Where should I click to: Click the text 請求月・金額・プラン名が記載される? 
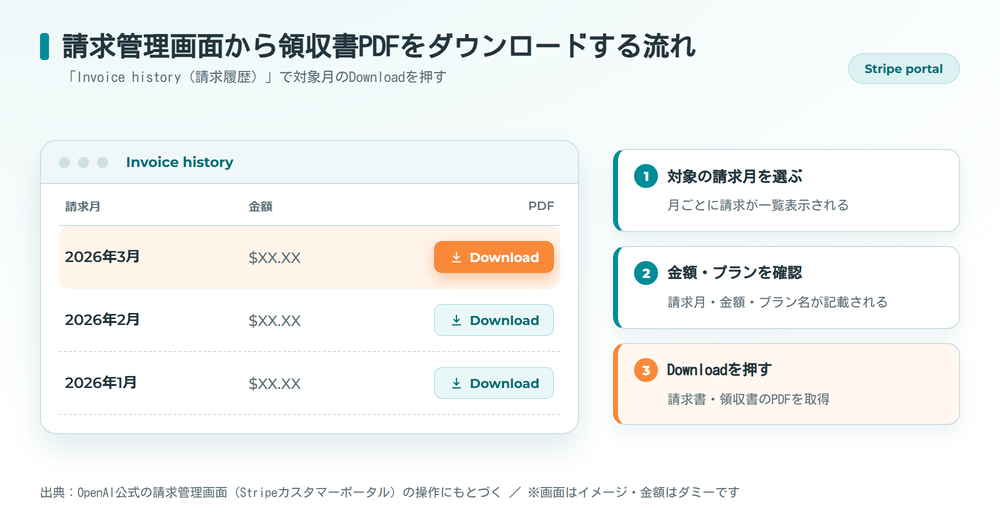[777, 302]
